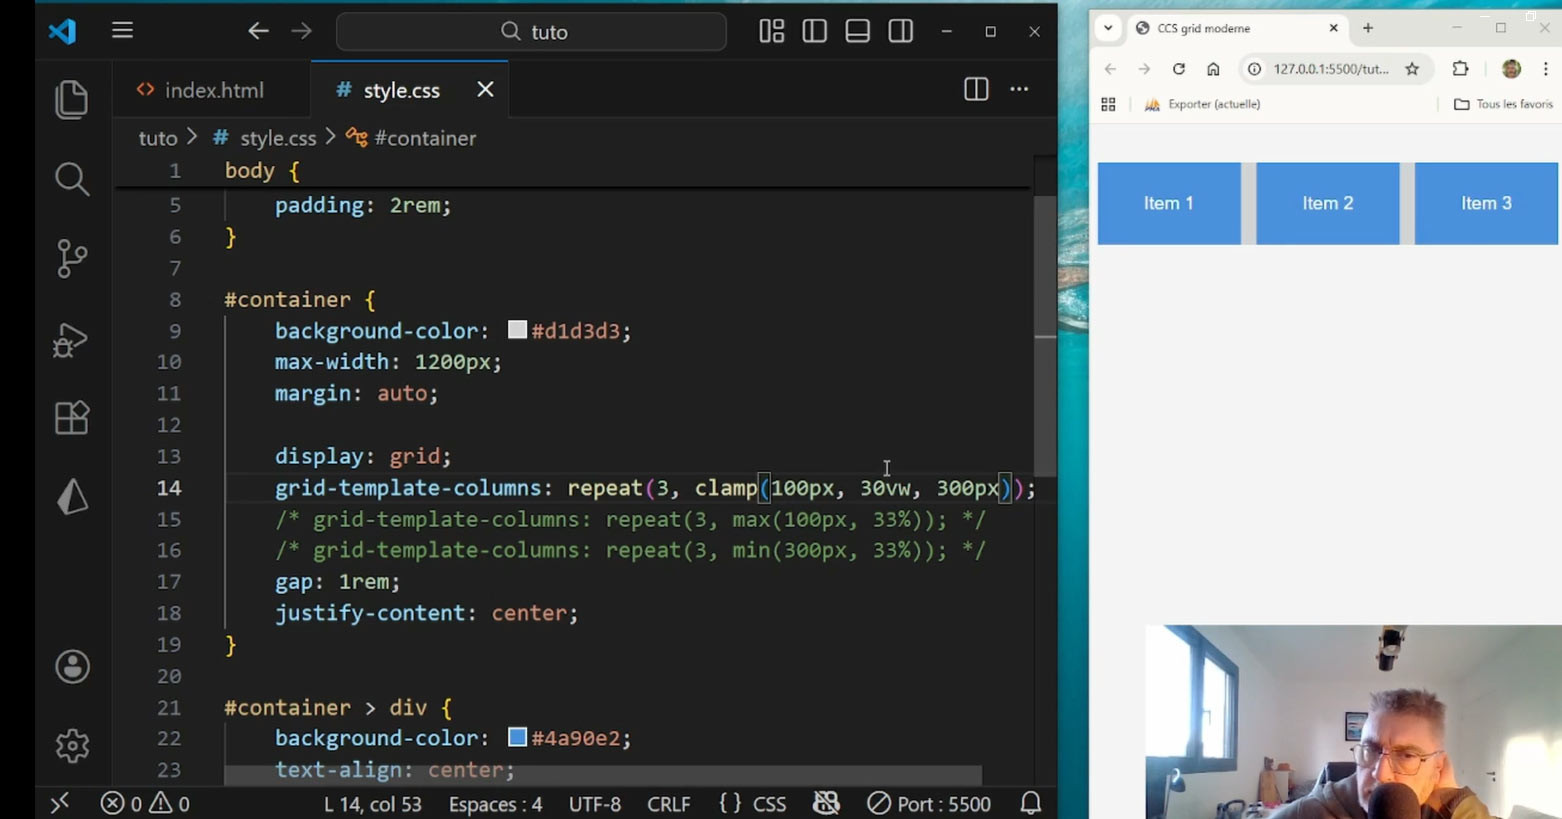Click the VS Code search box
The image size is (1562, 819).
point(531,32)
